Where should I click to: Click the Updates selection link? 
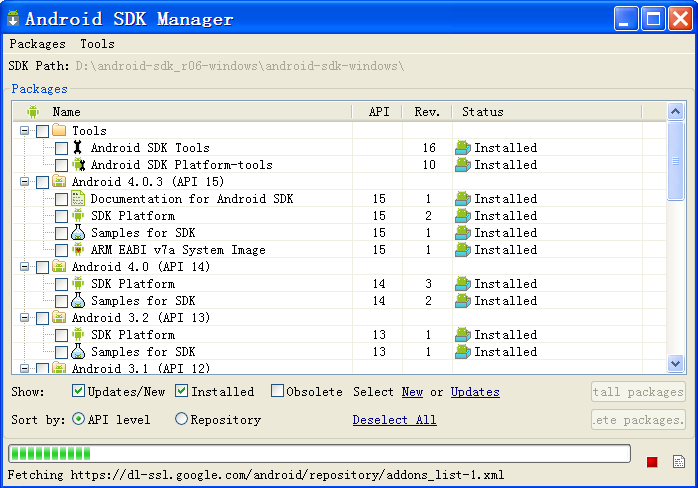[475, 392]
